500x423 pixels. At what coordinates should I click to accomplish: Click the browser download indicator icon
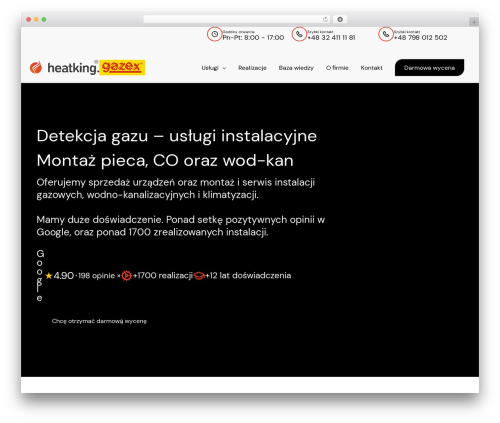click(340, 20)
